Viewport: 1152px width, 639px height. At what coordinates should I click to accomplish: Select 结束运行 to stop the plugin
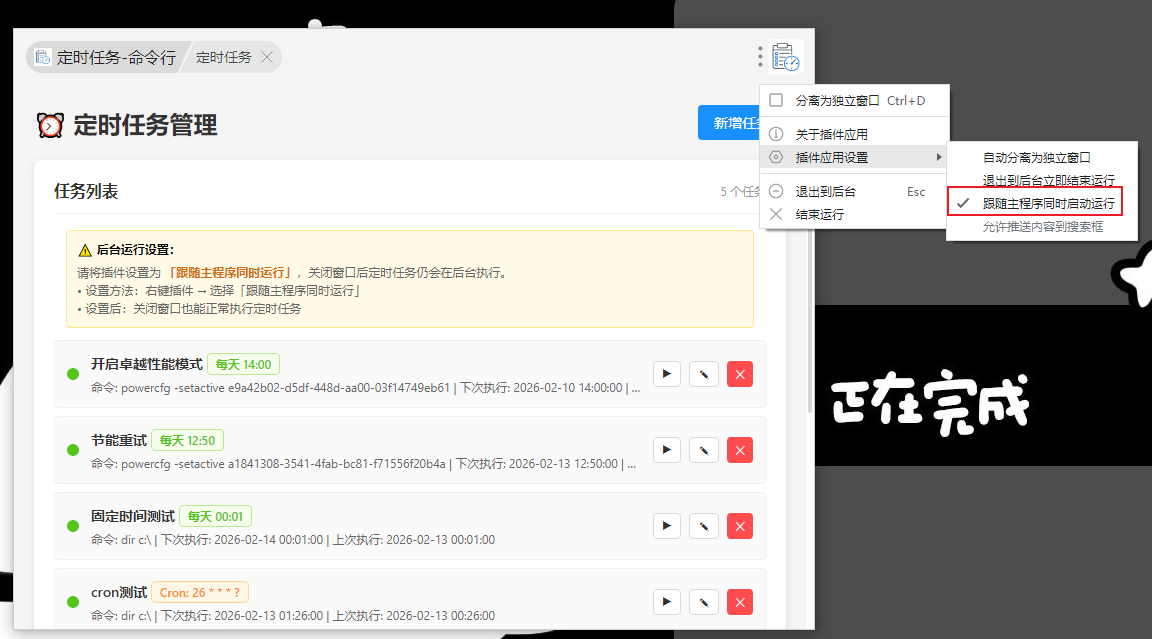[x=819, y=214]
